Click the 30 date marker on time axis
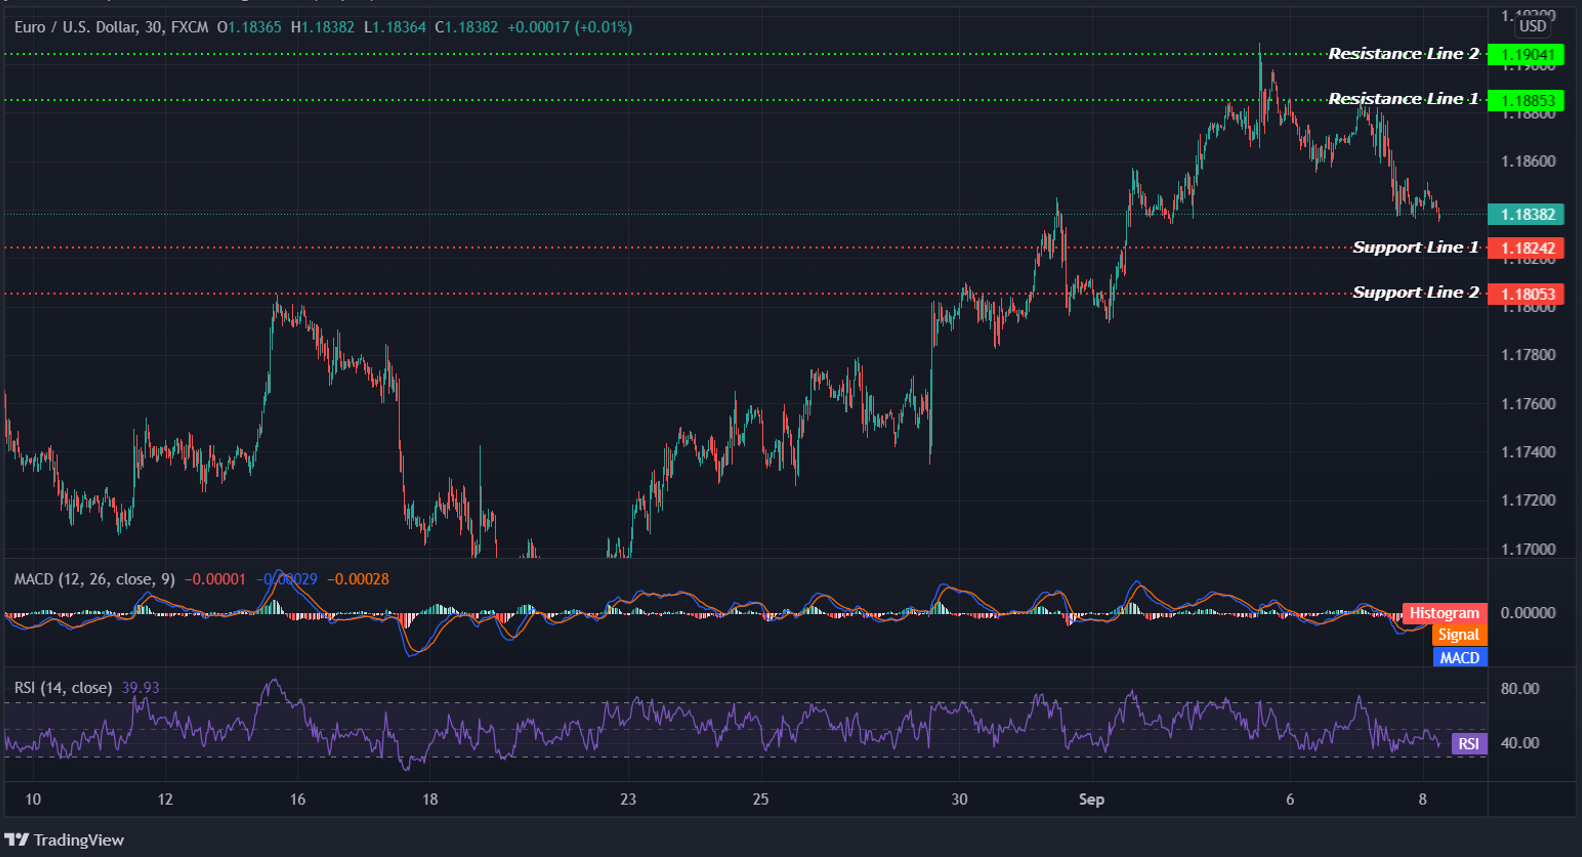1582x857 pixels. (x=959, y=799)
